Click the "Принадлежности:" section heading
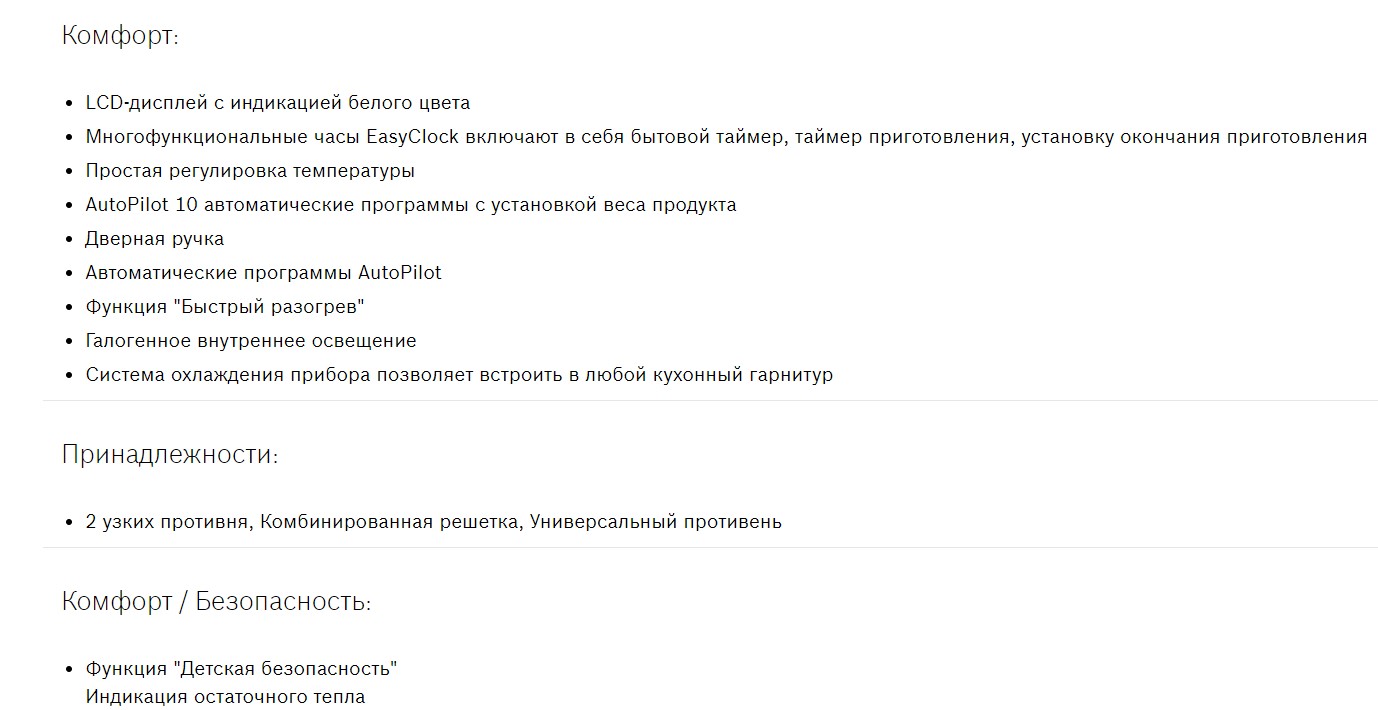This screenshot has height=710, width=1378. (x=169, y=455)
